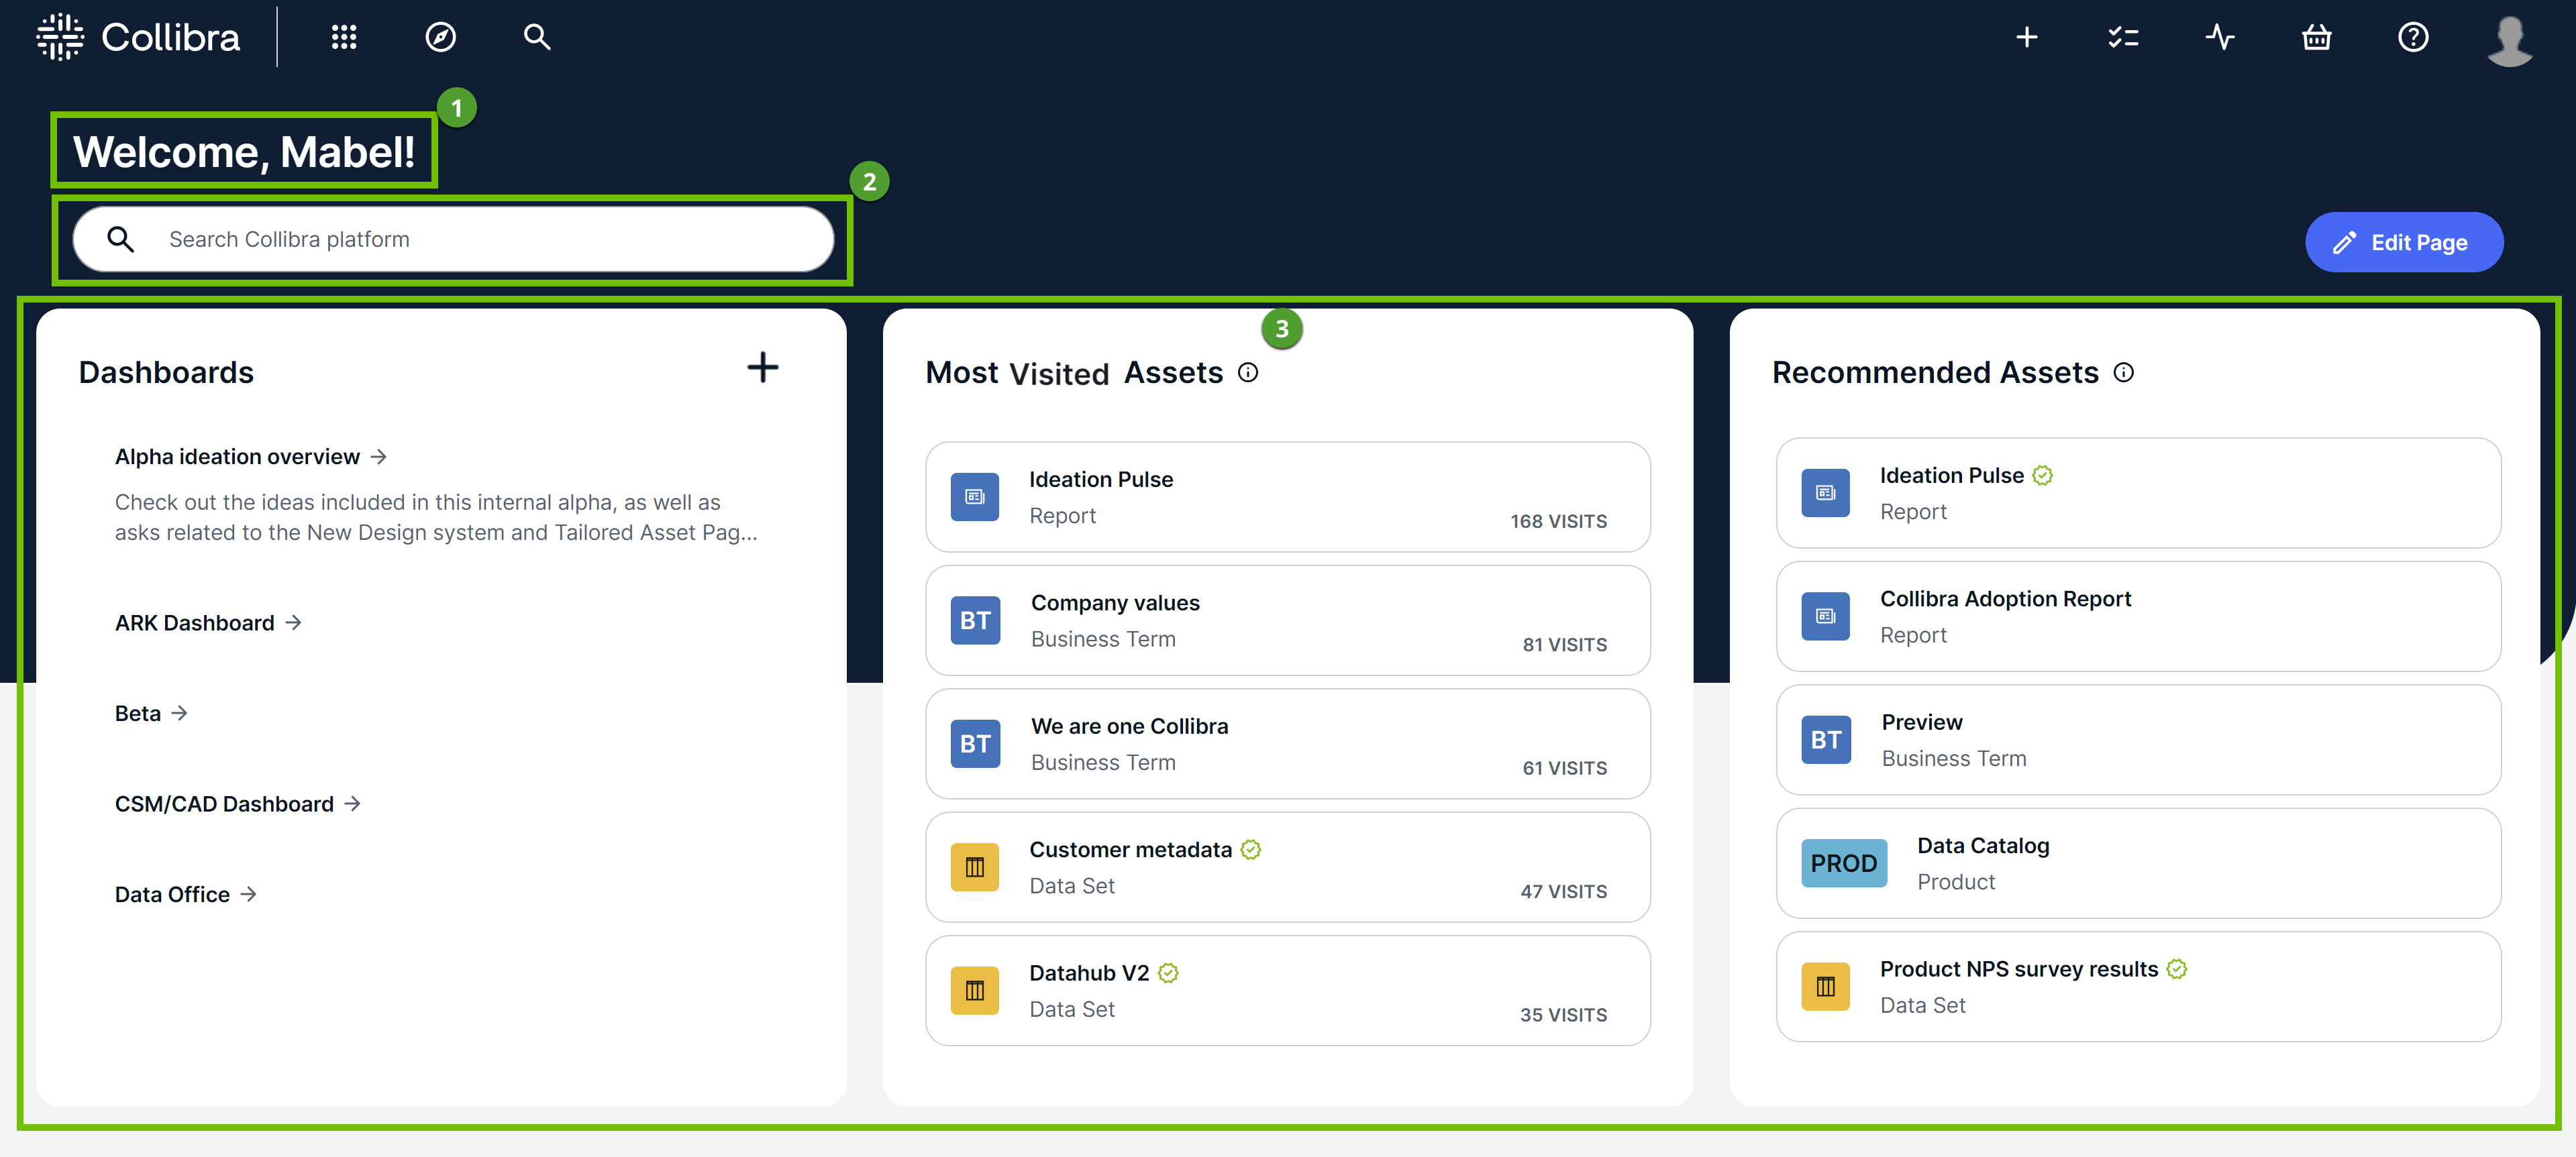The image size is (2576, 1157).
Task: Open the compass browse navigation
Action: (x=440, y=37)
